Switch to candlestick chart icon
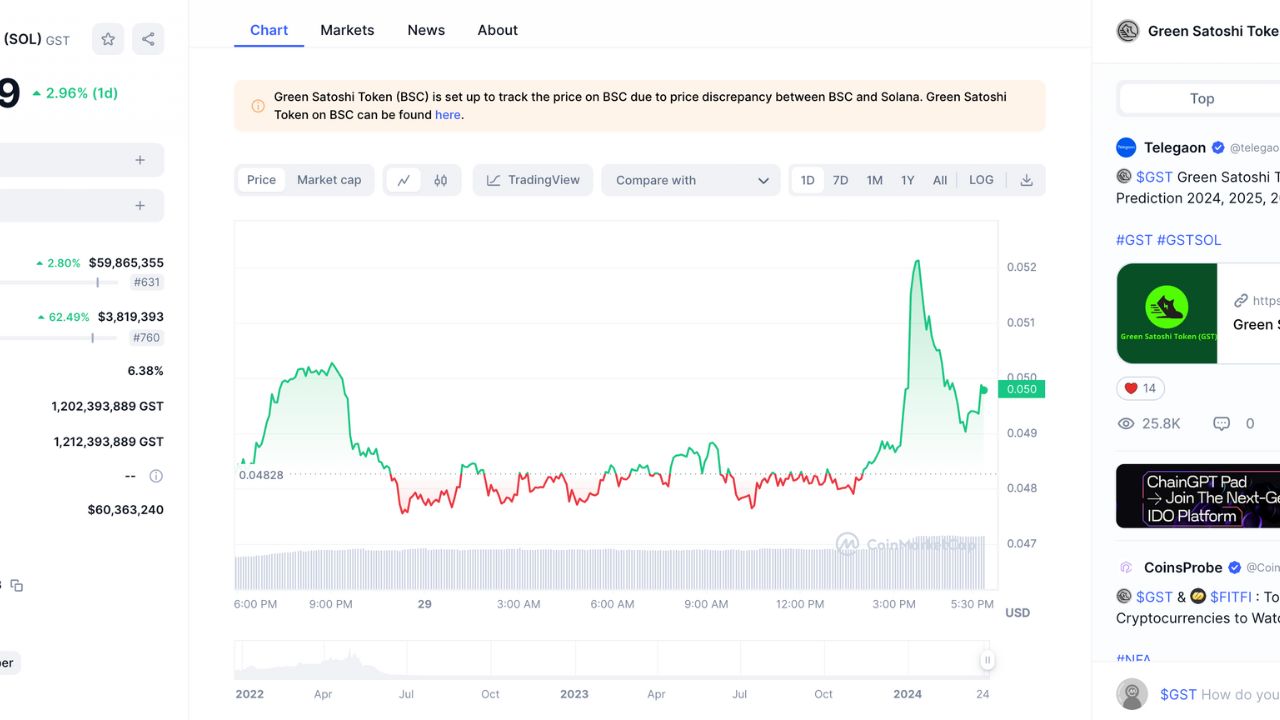The width and height of the screenshot is (1280, 720). click(440, 180)
